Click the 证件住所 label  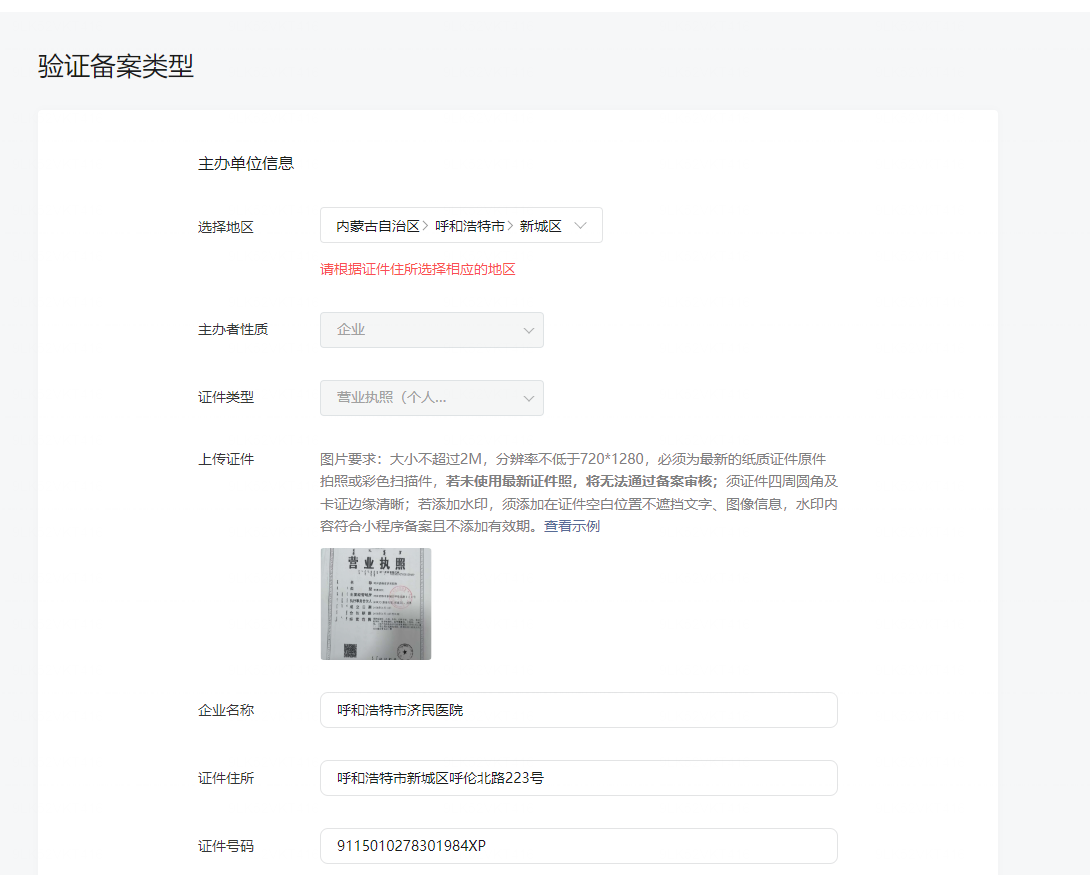226,778
